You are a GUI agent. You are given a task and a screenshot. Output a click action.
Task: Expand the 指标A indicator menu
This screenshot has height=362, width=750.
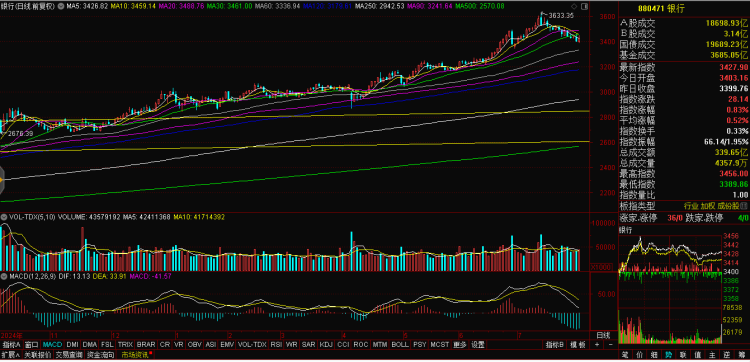(x=11, y=344)
